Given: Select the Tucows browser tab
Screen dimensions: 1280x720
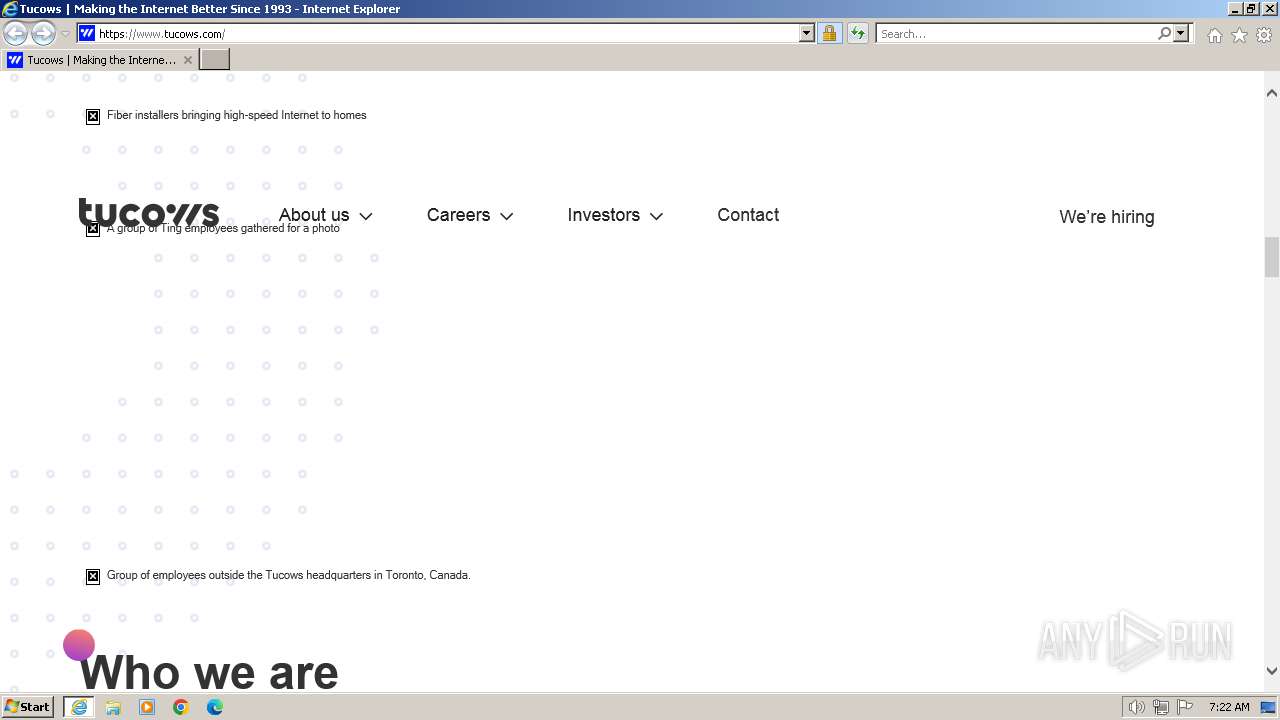Looking at the screenshot, I should (100, 60).
